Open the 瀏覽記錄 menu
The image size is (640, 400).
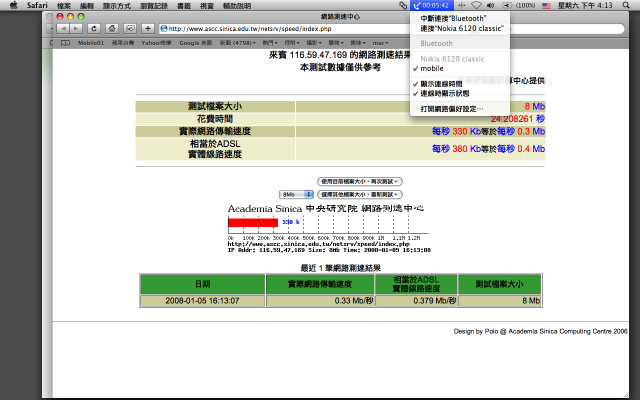153,6
